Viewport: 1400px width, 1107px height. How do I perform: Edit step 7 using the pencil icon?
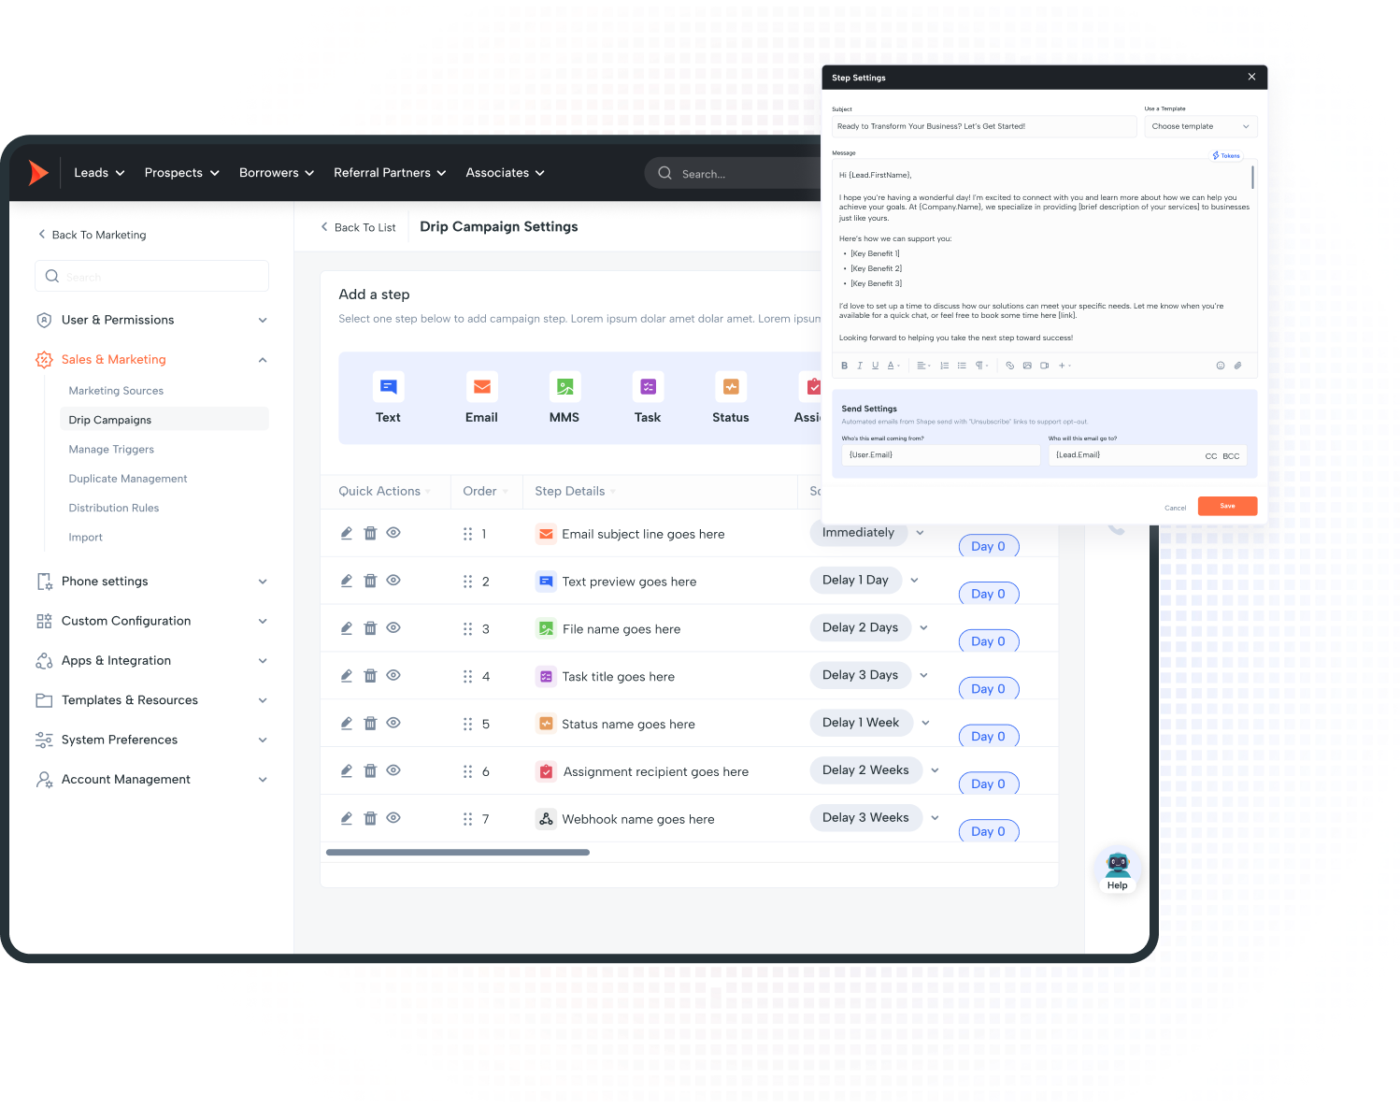(x=346, y=818)
